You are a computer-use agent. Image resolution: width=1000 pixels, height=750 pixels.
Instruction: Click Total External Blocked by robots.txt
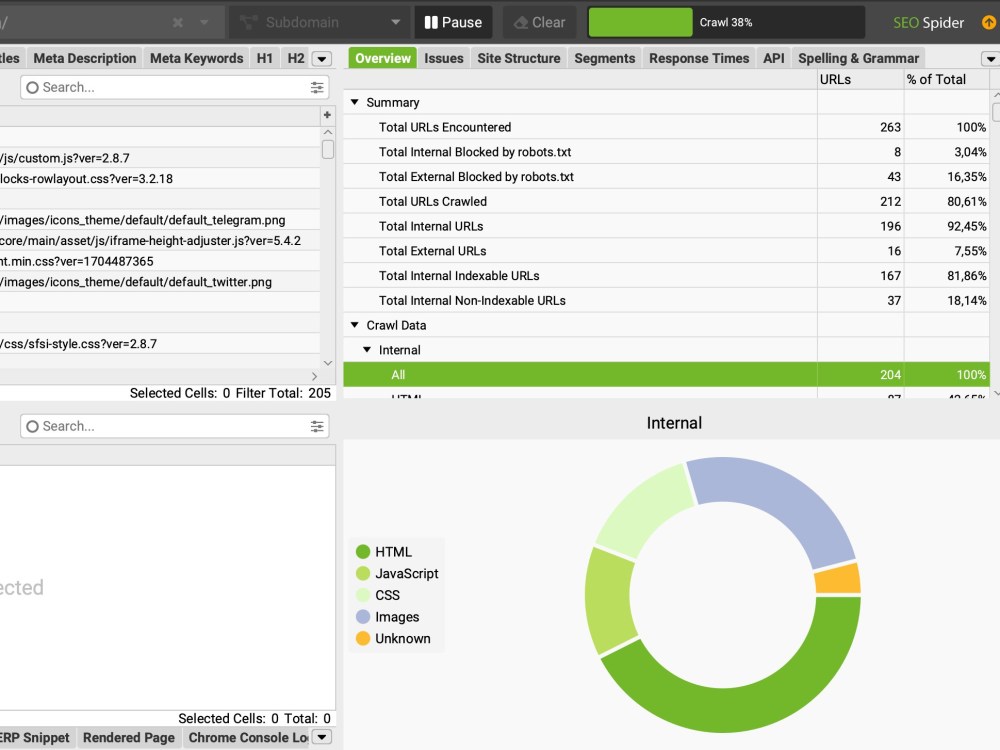(x=666, y=177)
